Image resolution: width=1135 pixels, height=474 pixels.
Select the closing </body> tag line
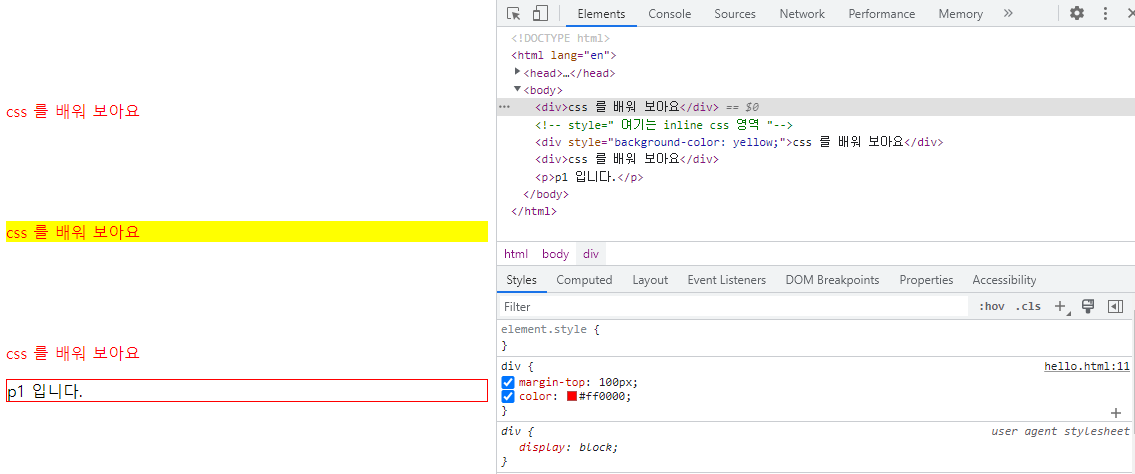click(546, 194)
